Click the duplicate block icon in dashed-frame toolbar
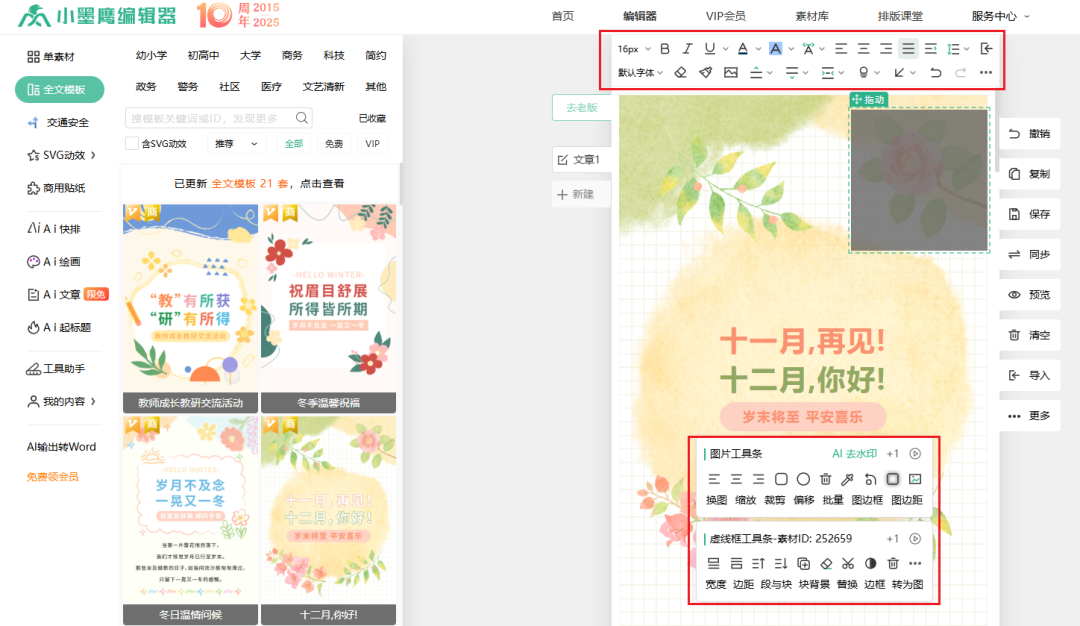 [803, 563]
